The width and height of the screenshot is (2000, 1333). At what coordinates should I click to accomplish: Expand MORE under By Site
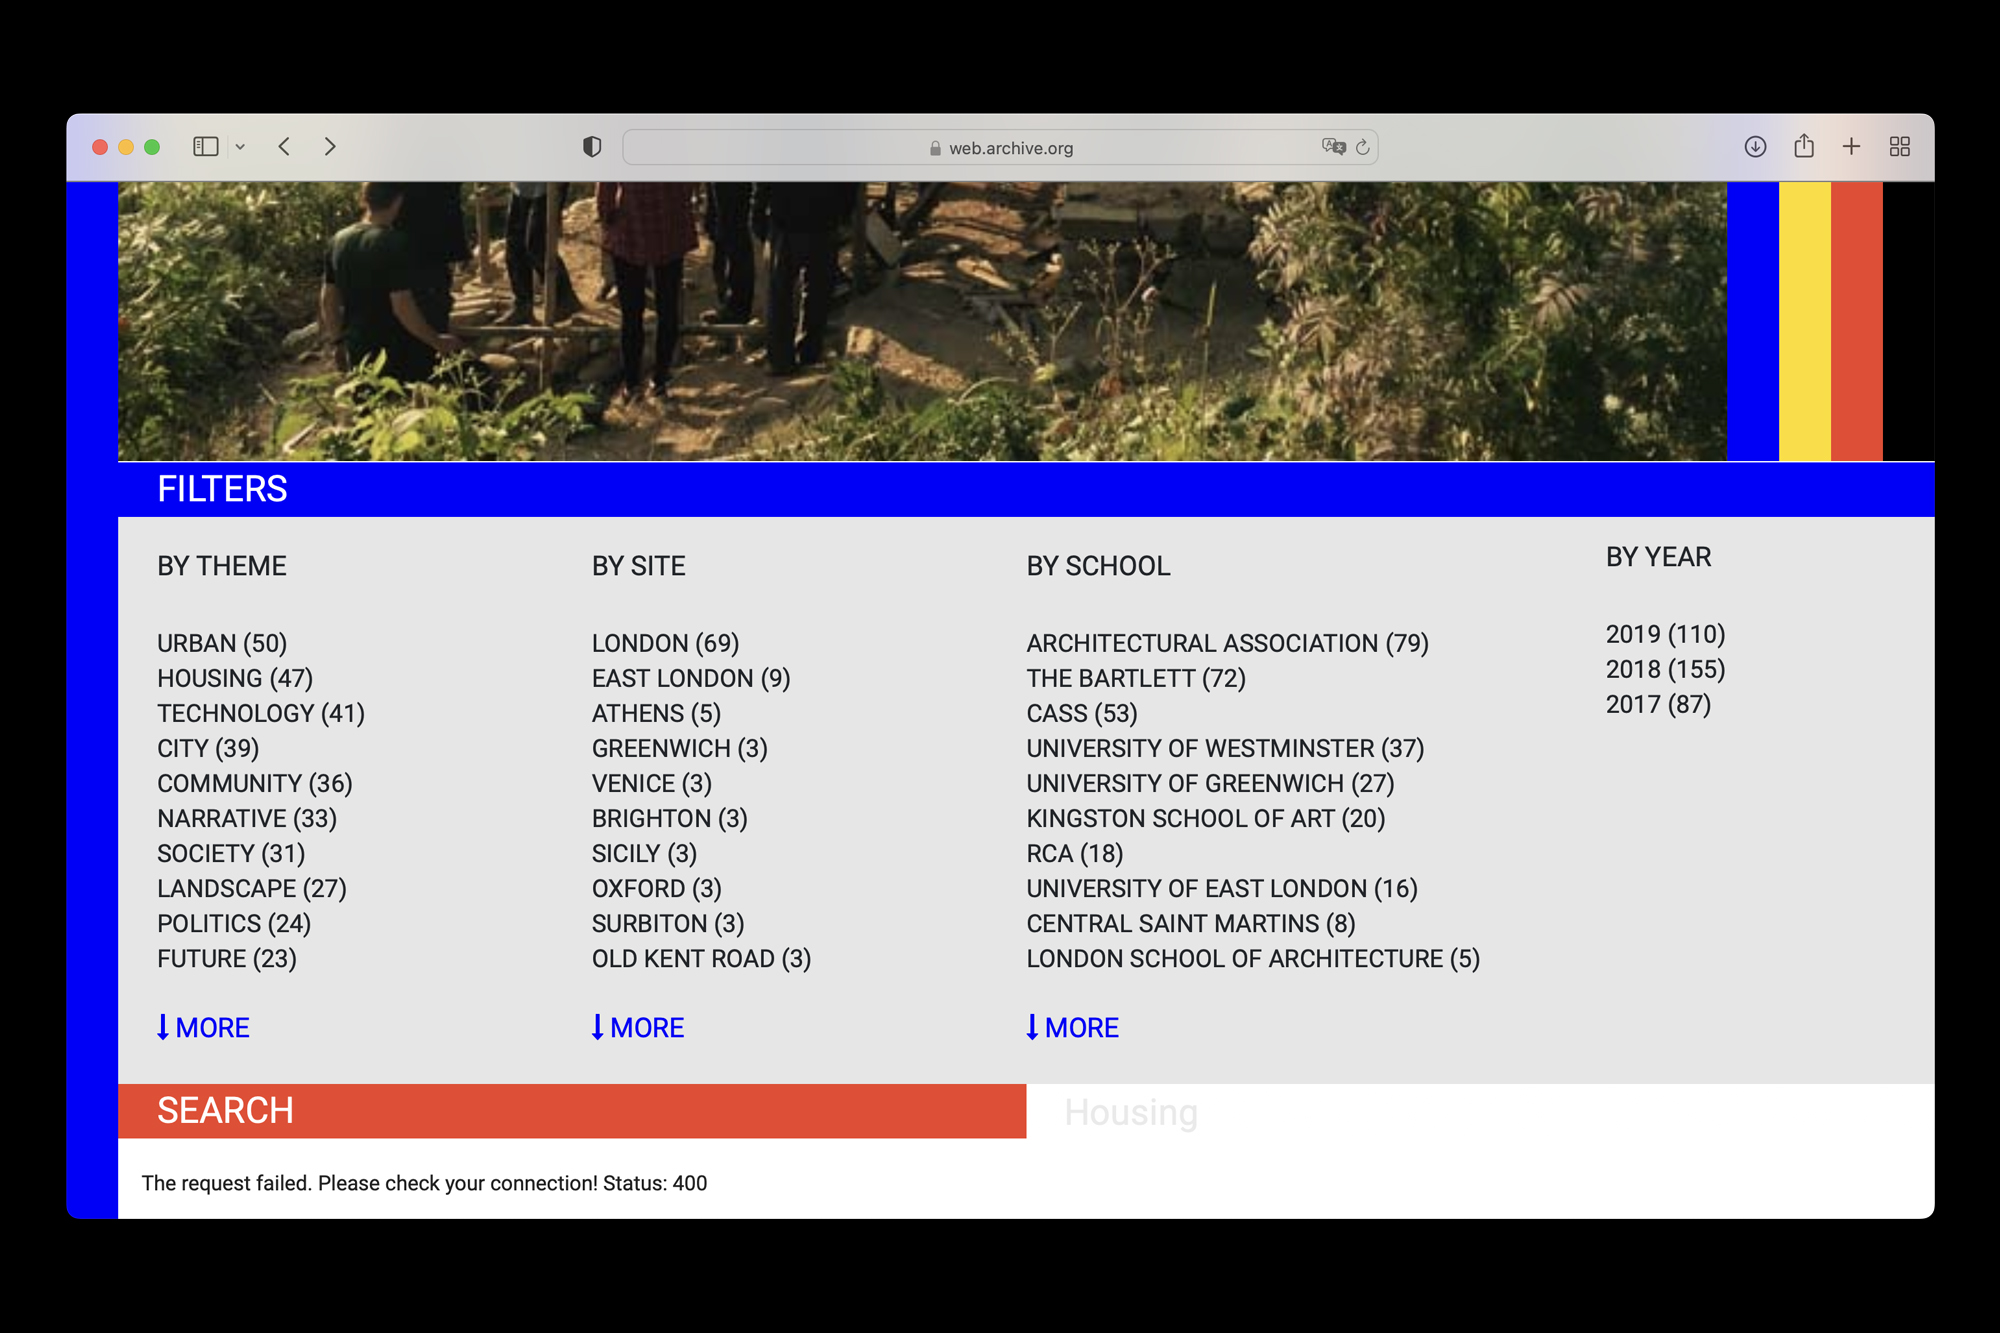pyautogui.click(x=638, y=1027)
